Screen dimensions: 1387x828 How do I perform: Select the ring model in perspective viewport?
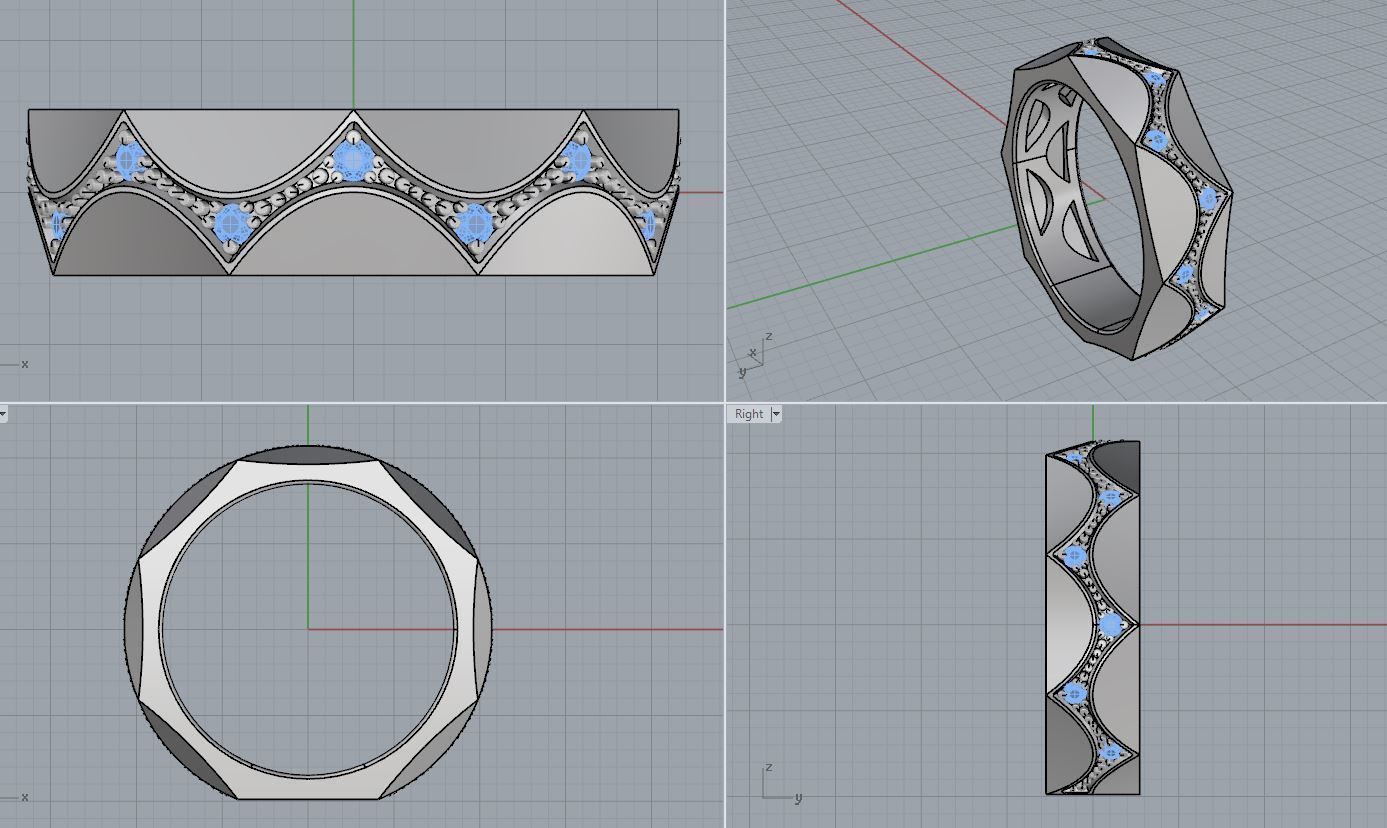[x=1115, y=200]
